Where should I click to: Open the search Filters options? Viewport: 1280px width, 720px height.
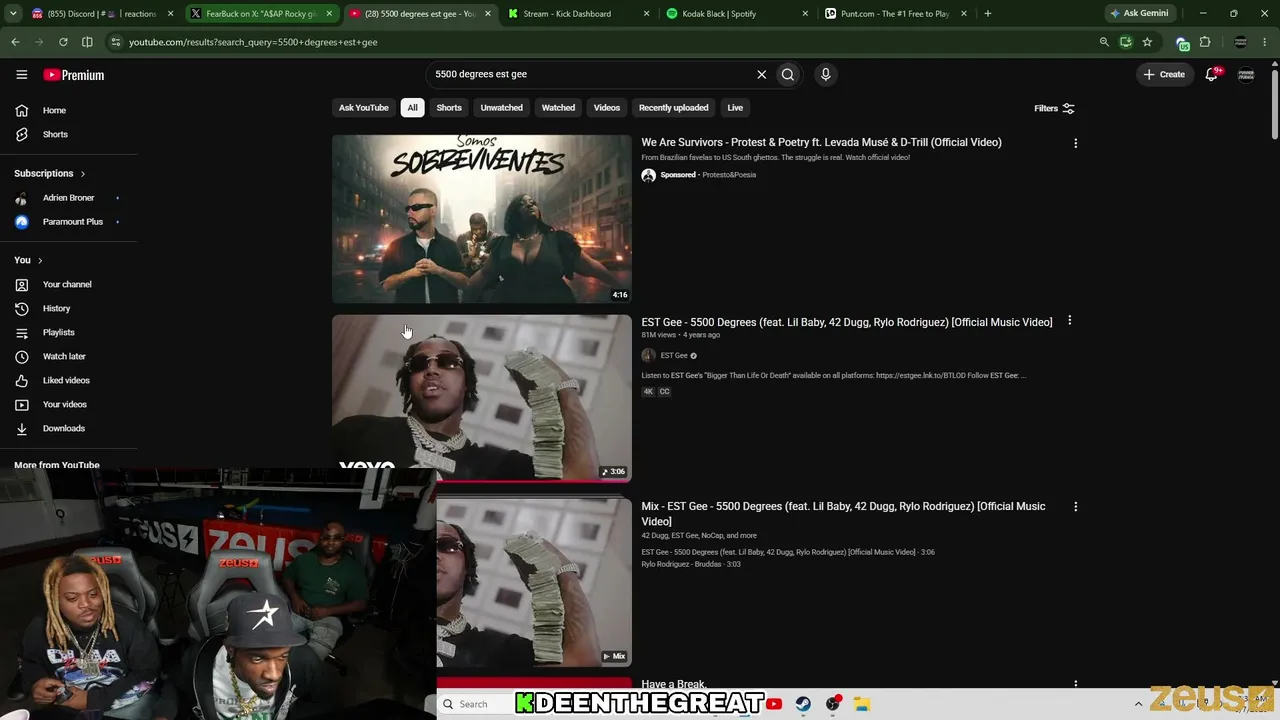pyautogui.click(x=1054, y=108)
